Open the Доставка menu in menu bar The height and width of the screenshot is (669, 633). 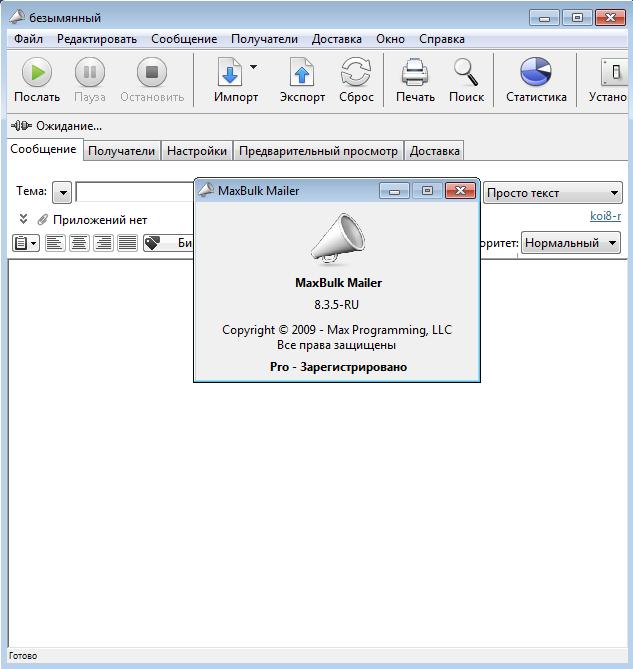tap(337, 39)
